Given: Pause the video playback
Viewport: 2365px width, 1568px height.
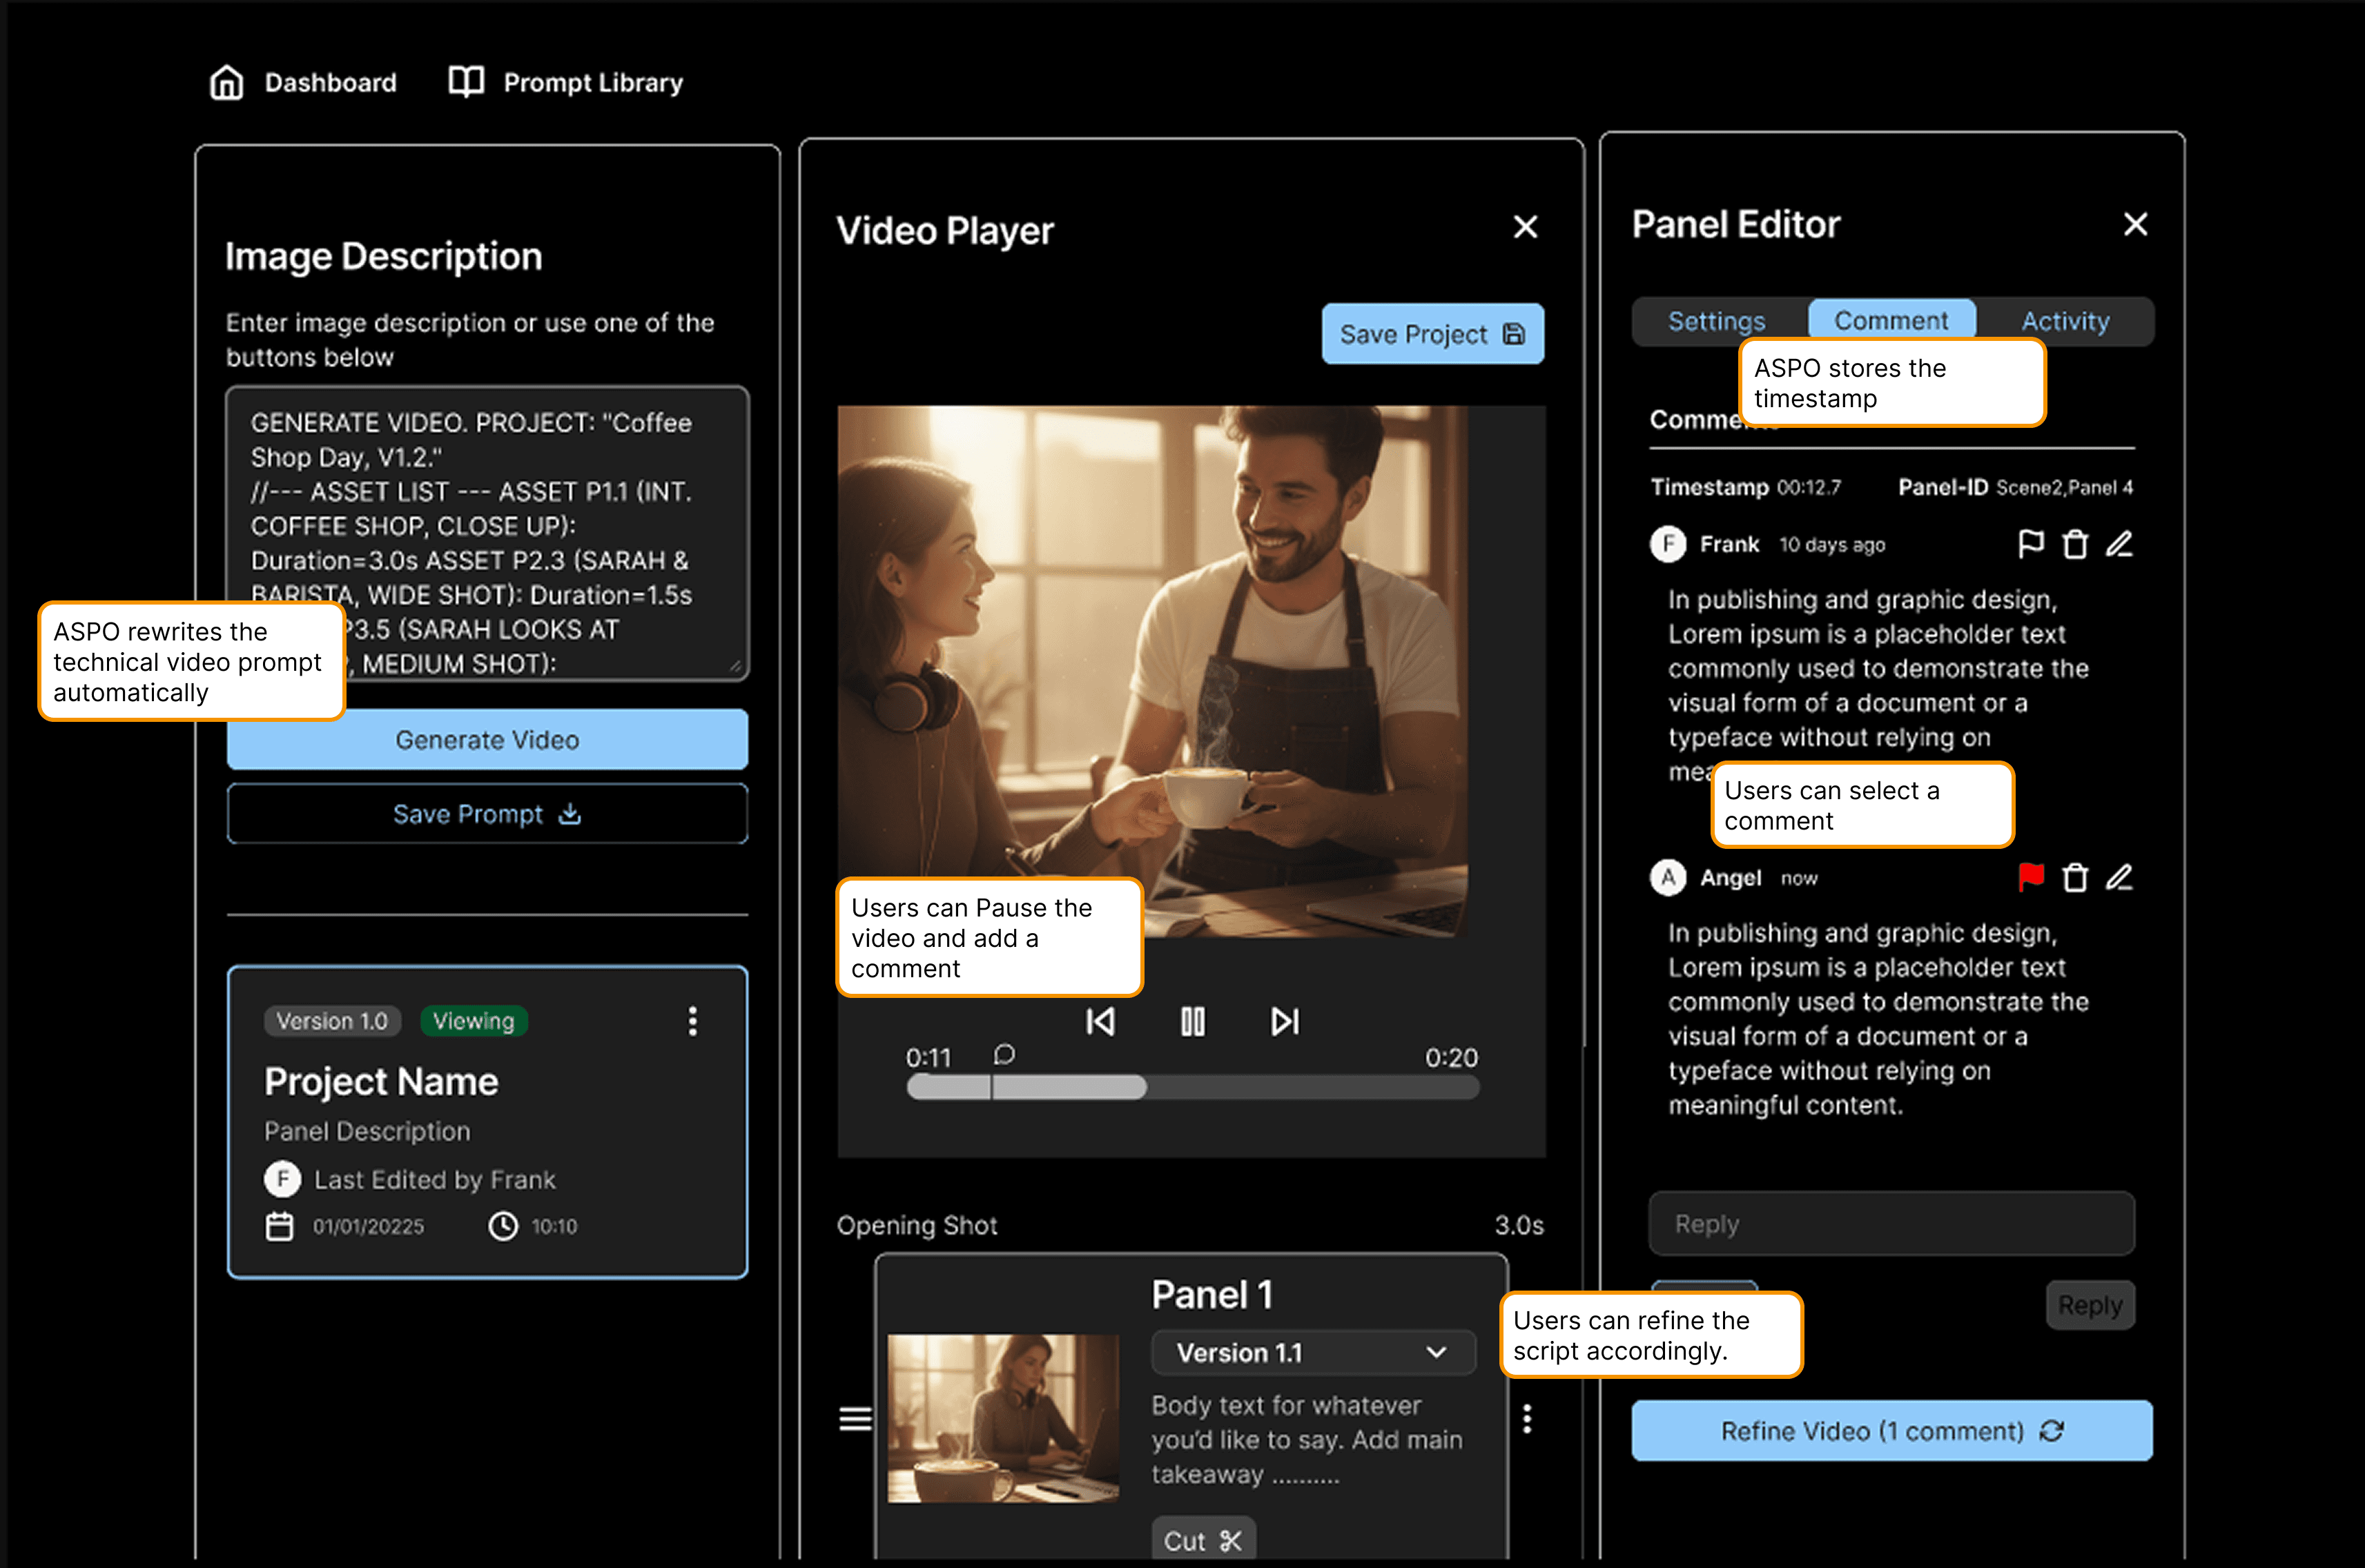Looking at the screenshot, I should (x=1192, y=1021).
